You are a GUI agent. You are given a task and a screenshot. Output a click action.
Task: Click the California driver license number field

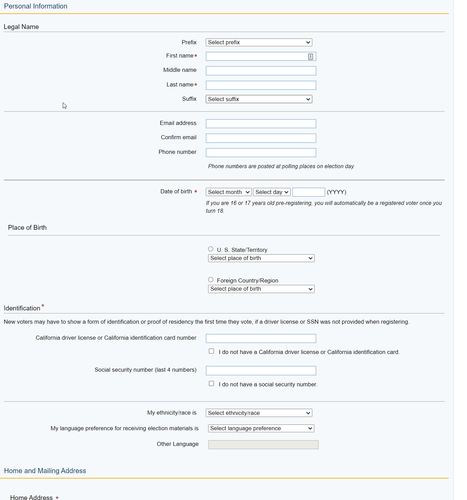pyautogui.click(x=261, y=338)
